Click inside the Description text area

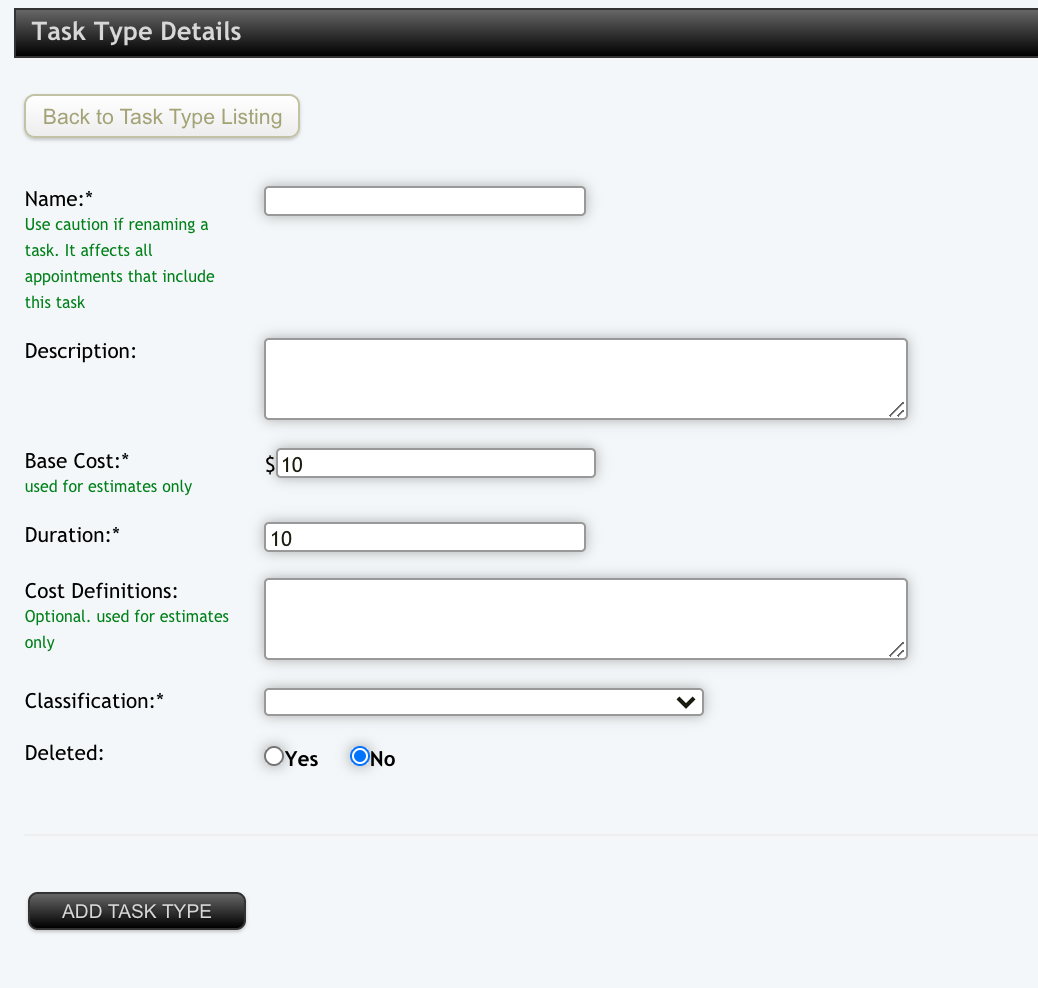(x=585, y=378)
